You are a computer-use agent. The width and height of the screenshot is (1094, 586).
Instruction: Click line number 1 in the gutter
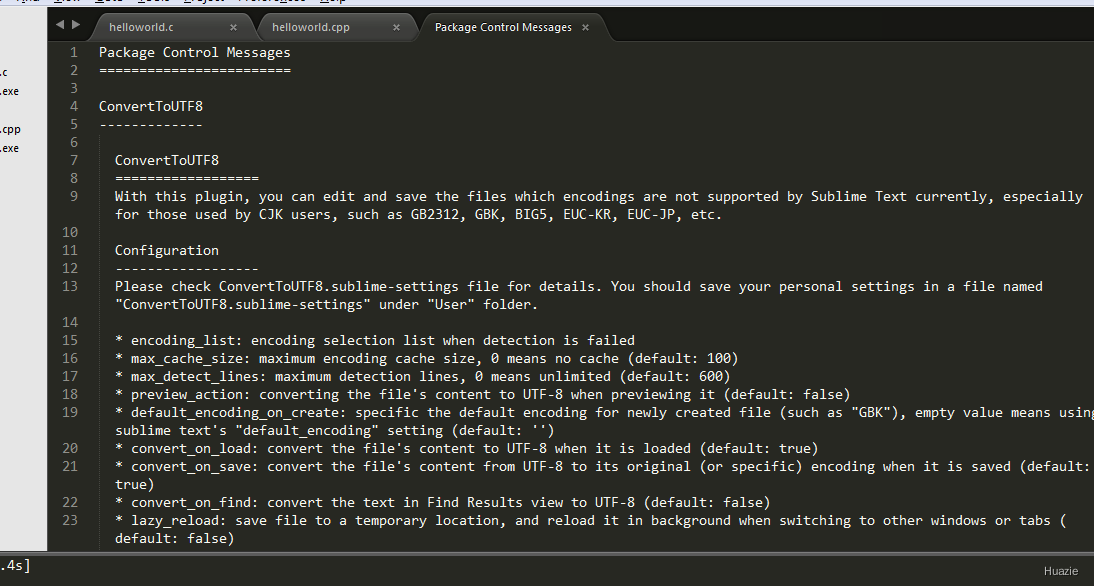[73, 52]
